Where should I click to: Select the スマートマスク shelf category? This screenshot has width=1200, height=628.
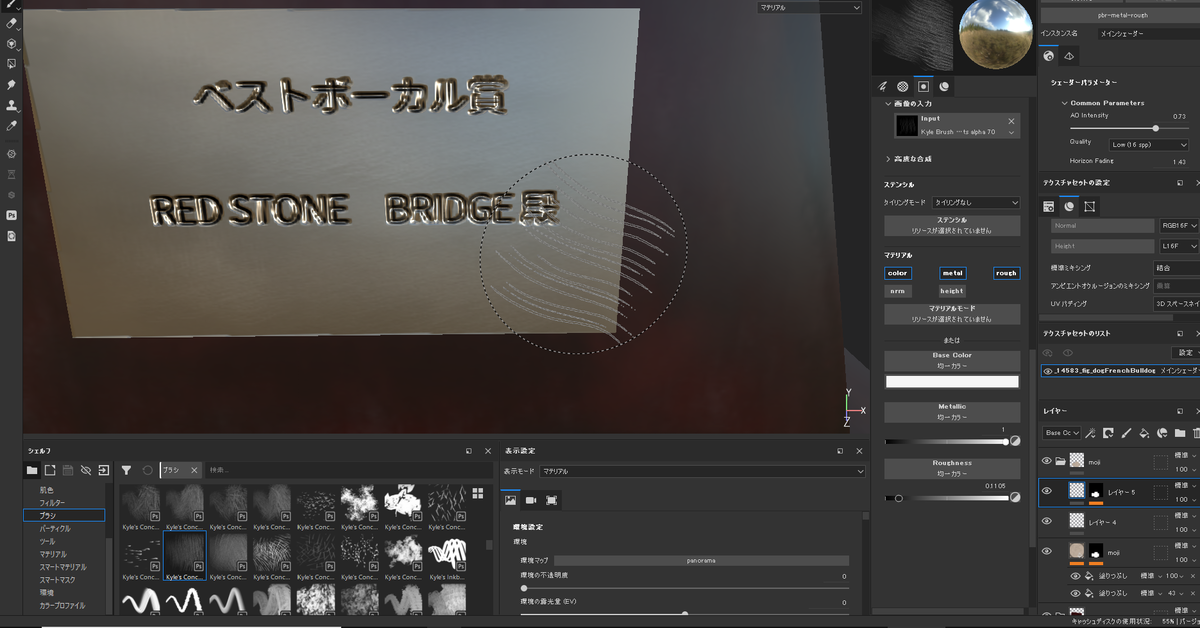click(x=56, y=579)
